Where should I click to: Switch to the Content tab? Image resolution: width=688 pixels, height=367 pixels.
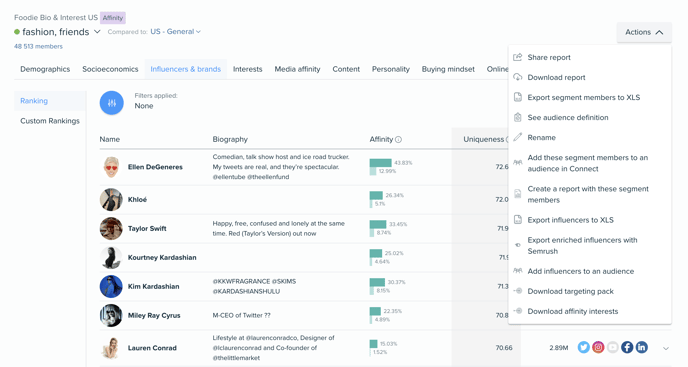[346, 69]
